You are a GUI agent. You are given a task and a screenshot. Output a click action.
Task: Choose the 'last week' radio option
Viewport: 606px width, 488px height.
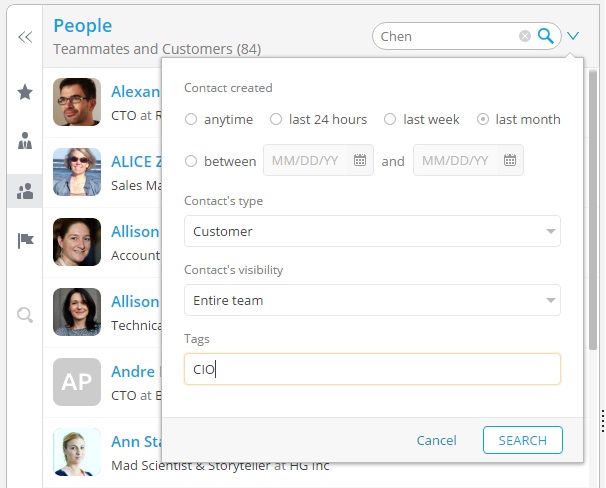click(x=390, y=119)
